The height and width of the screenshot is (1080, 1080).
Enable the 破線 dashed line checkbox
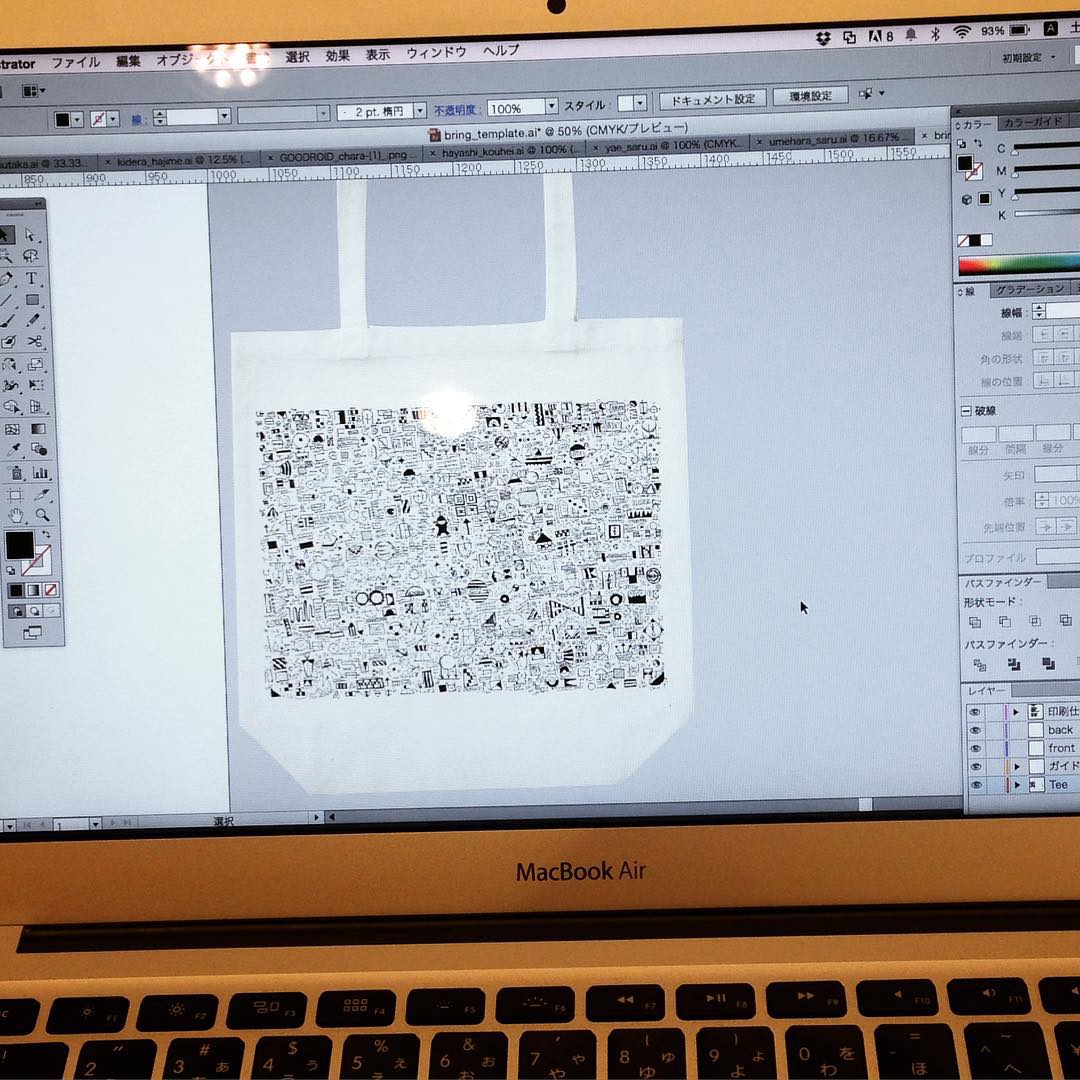click(x=966, y=411)
